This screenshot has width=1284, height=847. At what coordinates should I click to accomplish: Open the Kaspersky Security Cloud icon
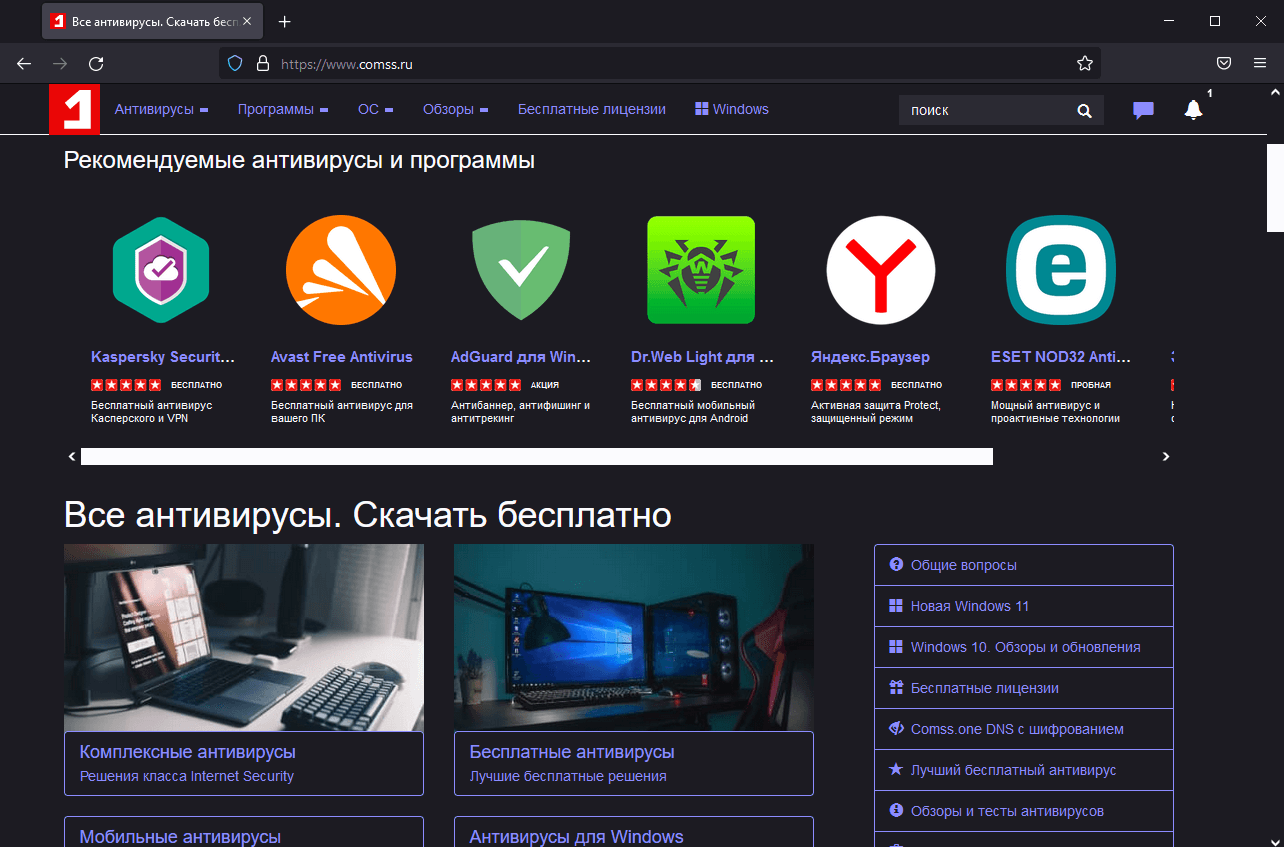(x=161, y=270)
